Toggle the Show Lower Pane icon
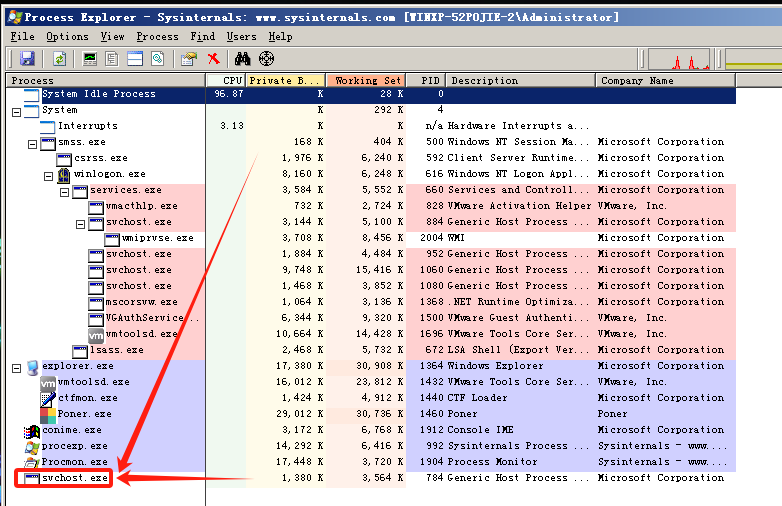The image size is (782, 506). pos(135,59)
